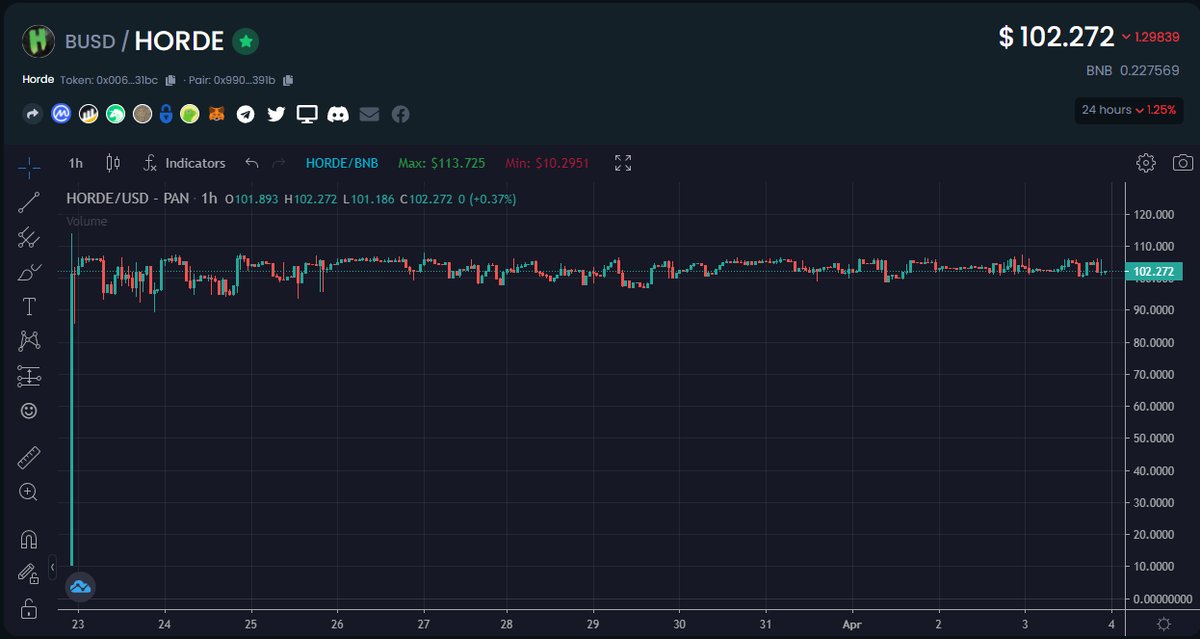Click the BNB 0.227569 price text
This screenshot has height=639, width=1200.
1132,71
